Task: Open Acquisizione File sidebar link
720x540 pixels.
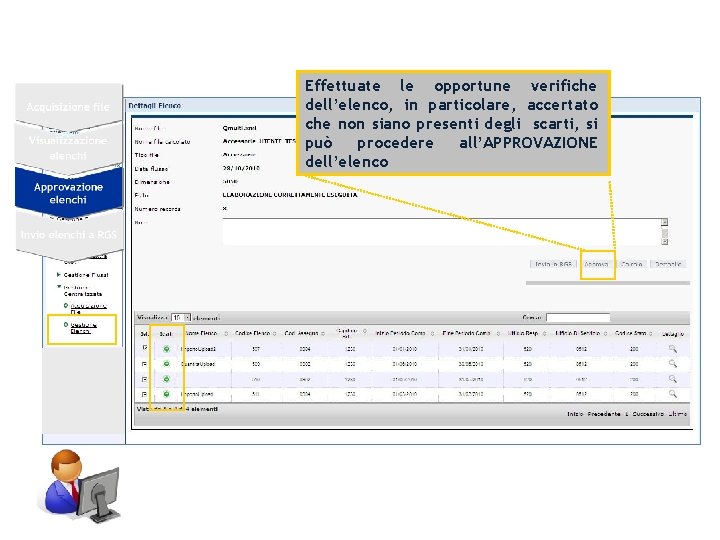Action: [88, 308]
